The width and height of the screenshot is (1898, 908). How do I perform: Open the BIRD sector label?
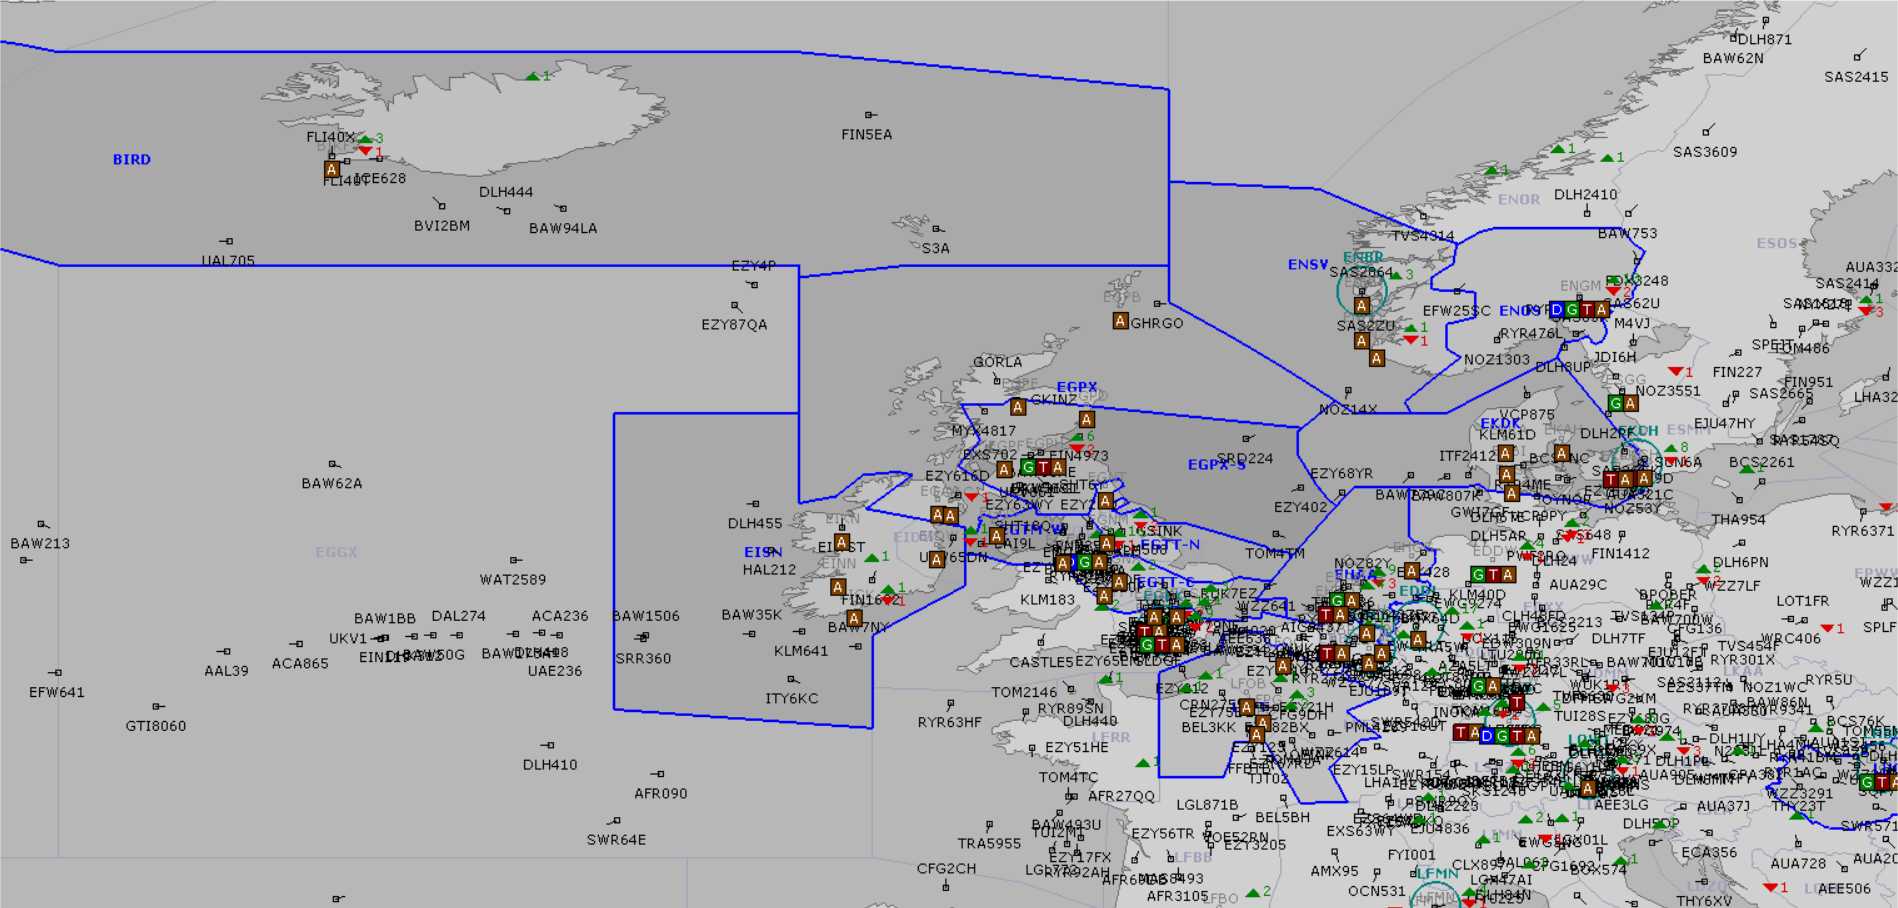click(x=131, y=159)
